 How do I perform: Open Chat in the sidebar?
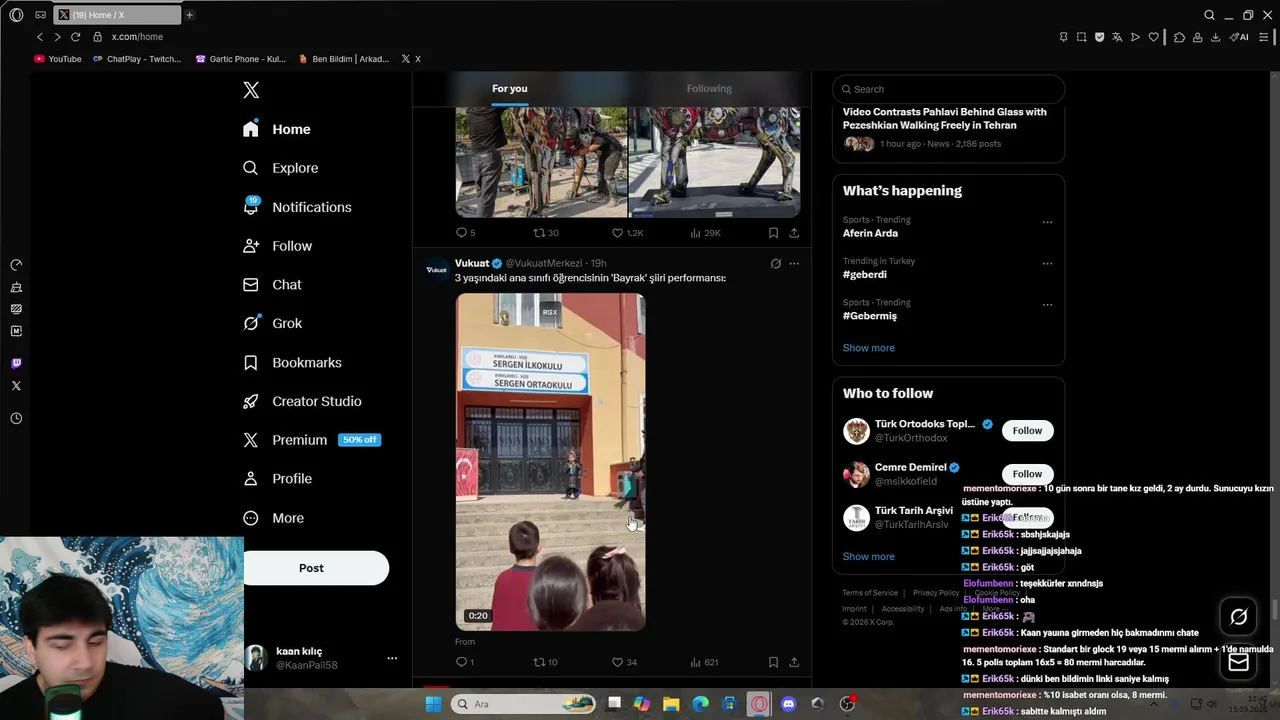[x=272, y=285]
